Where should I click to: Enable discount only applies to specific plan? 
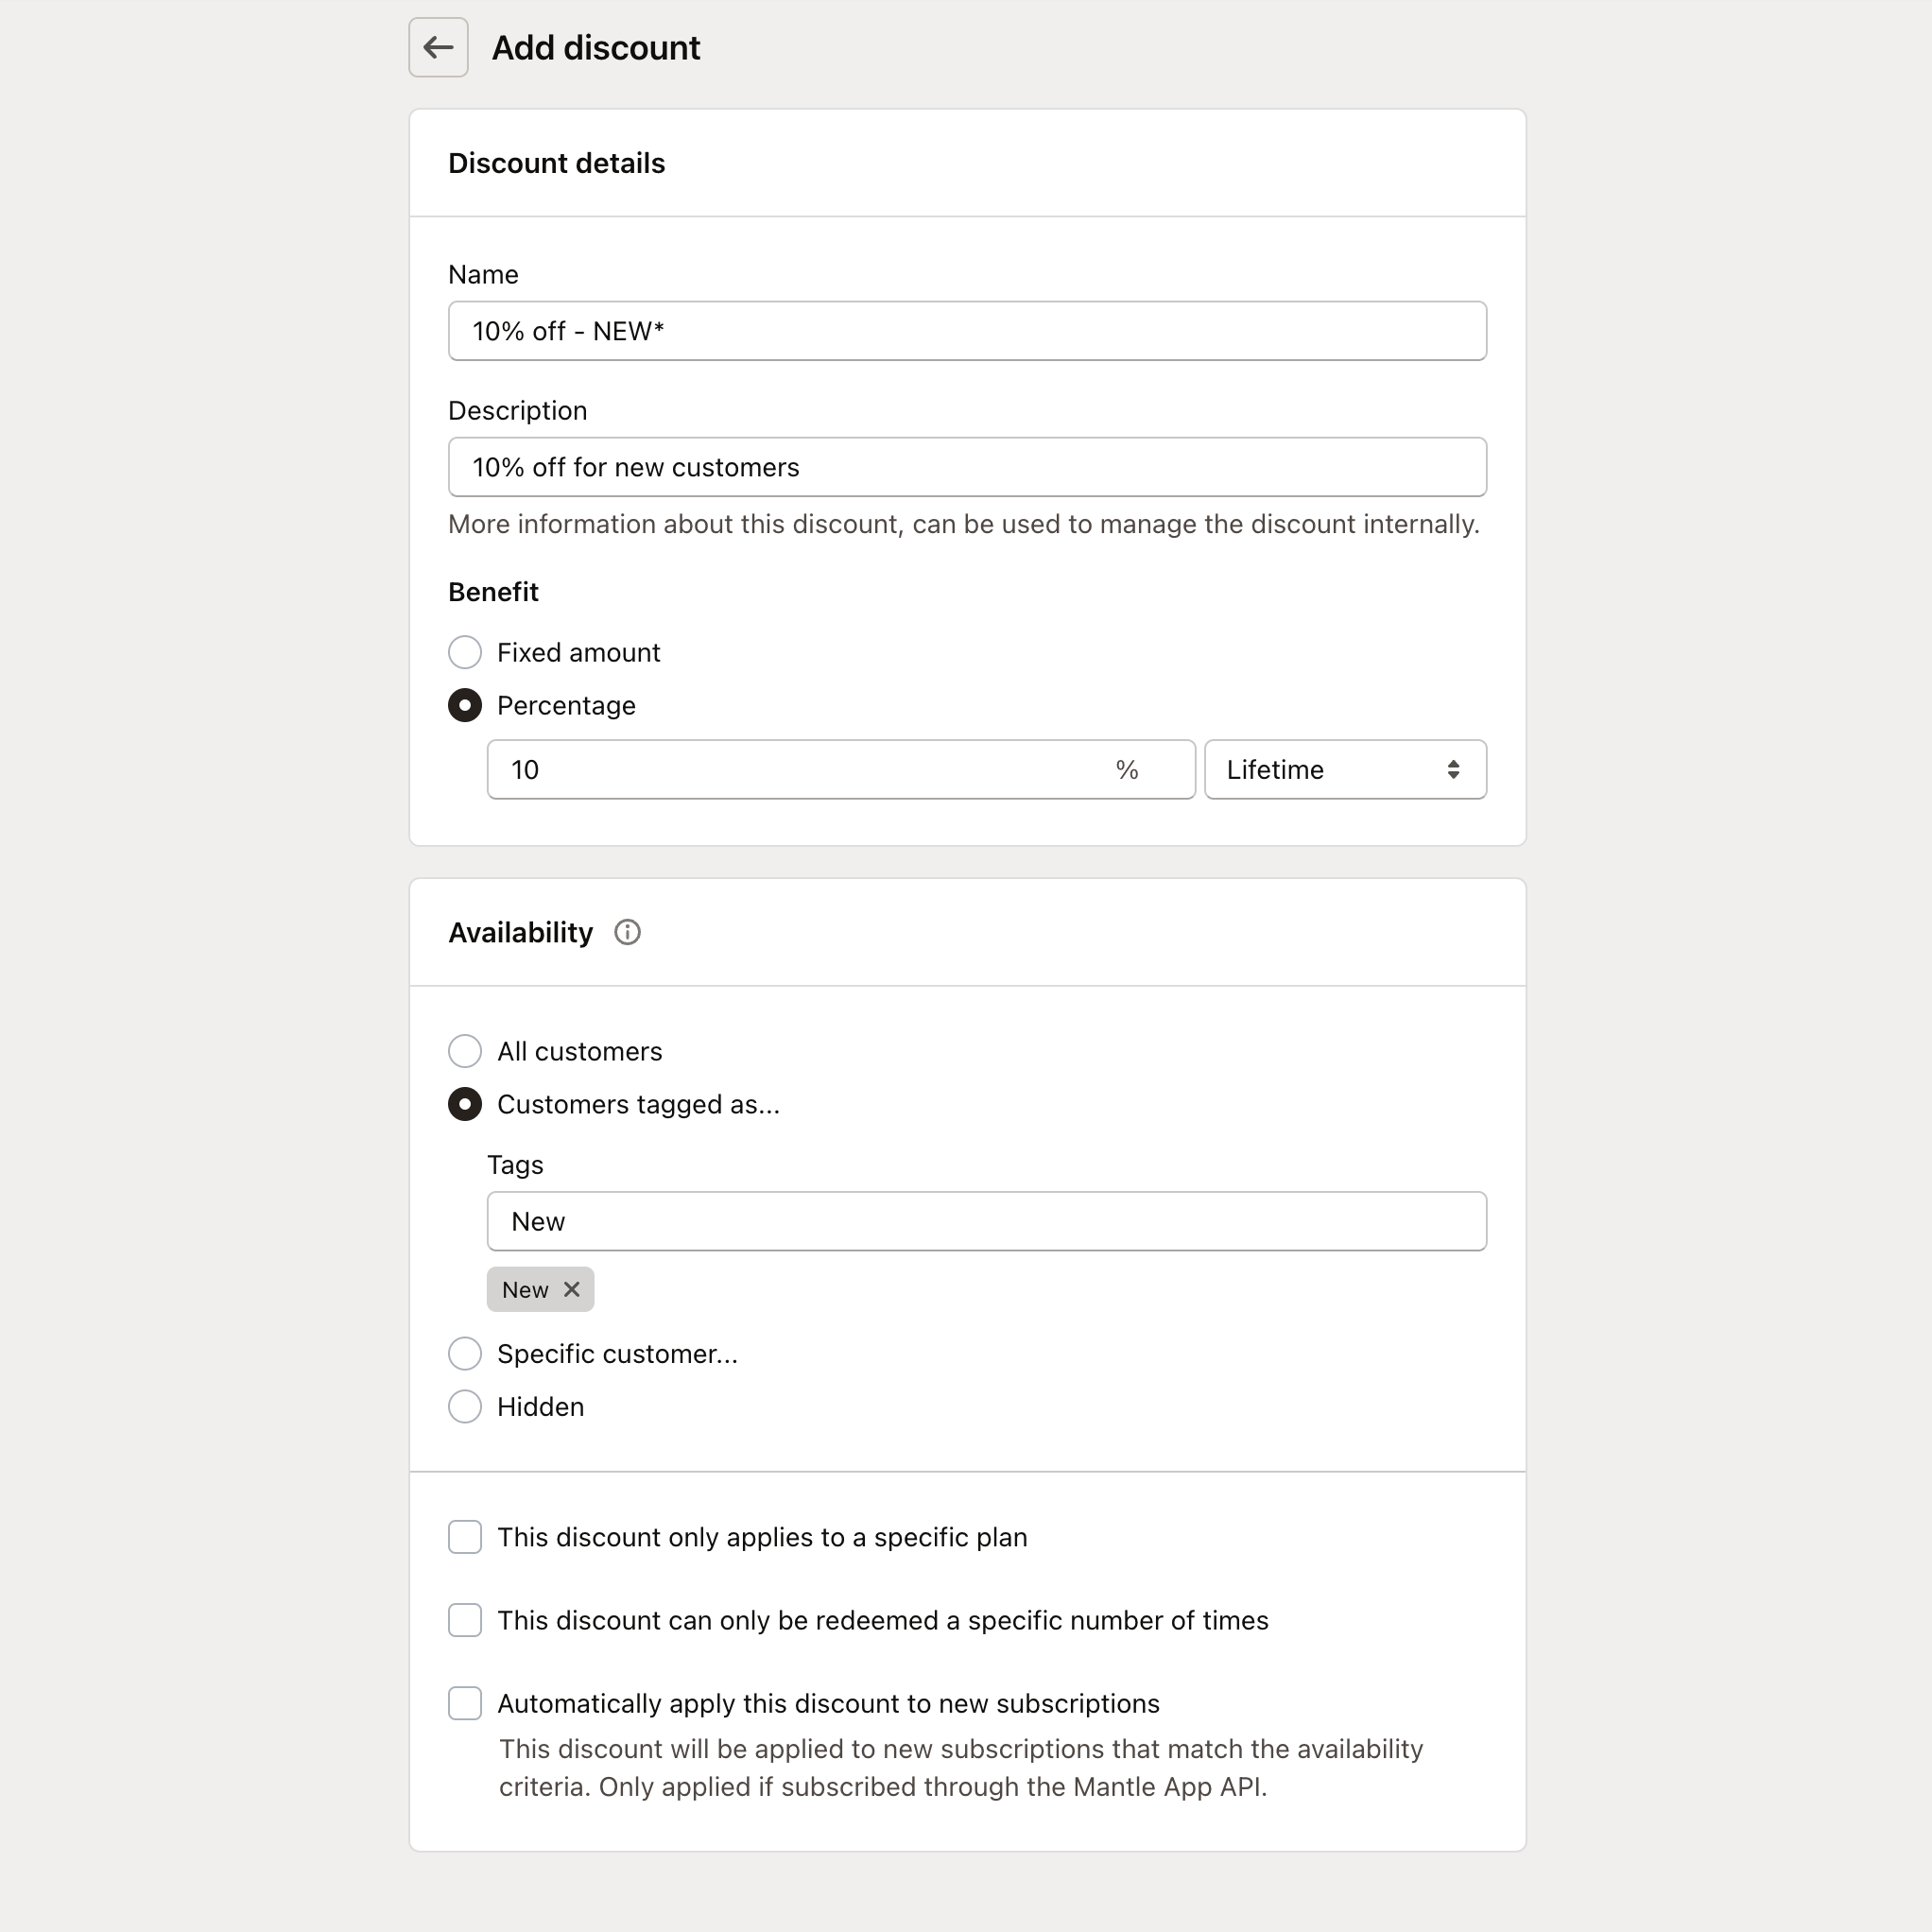point(465,1537)
